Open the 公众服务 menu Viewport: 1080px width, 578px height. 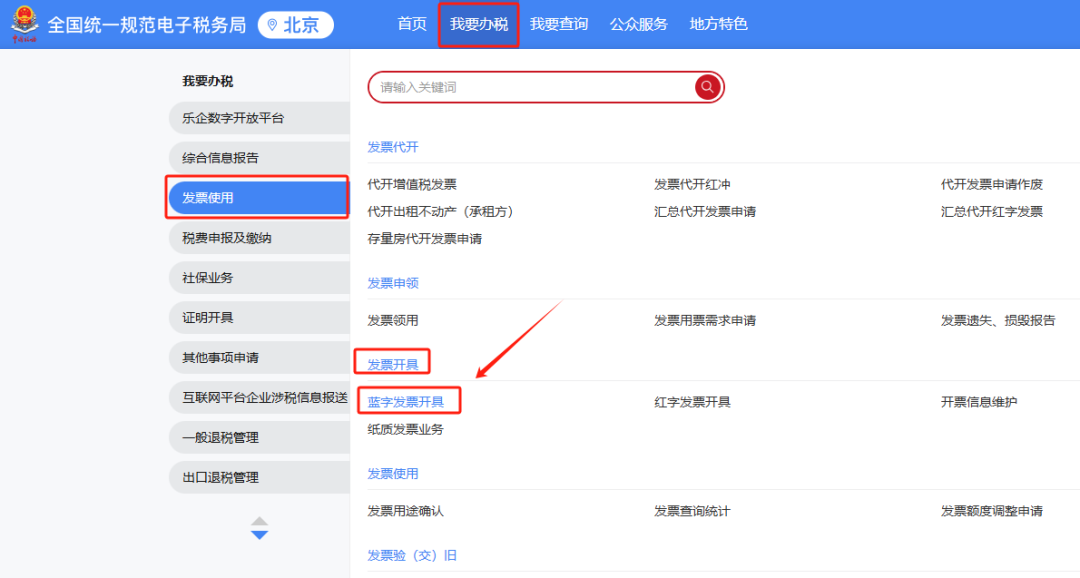point(638,24)
